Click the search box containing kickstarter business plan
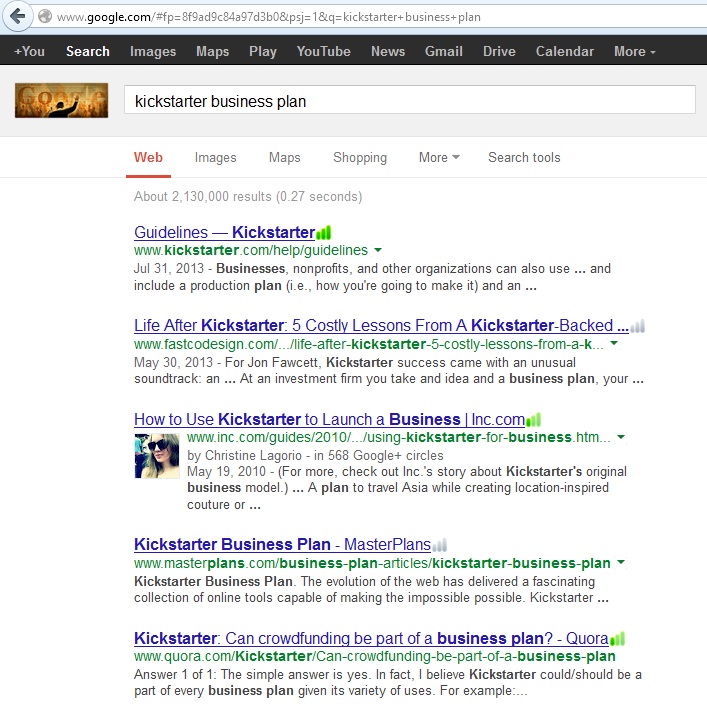This screenshot has width=707, height=704. coord(409,101)
